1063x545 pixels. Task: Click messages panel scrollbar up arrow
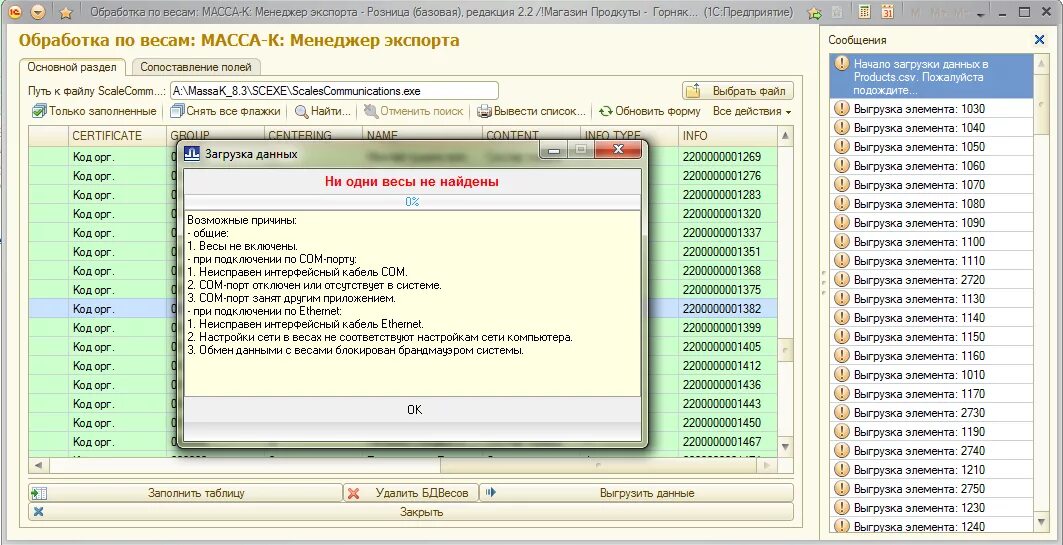point(1042,63)
